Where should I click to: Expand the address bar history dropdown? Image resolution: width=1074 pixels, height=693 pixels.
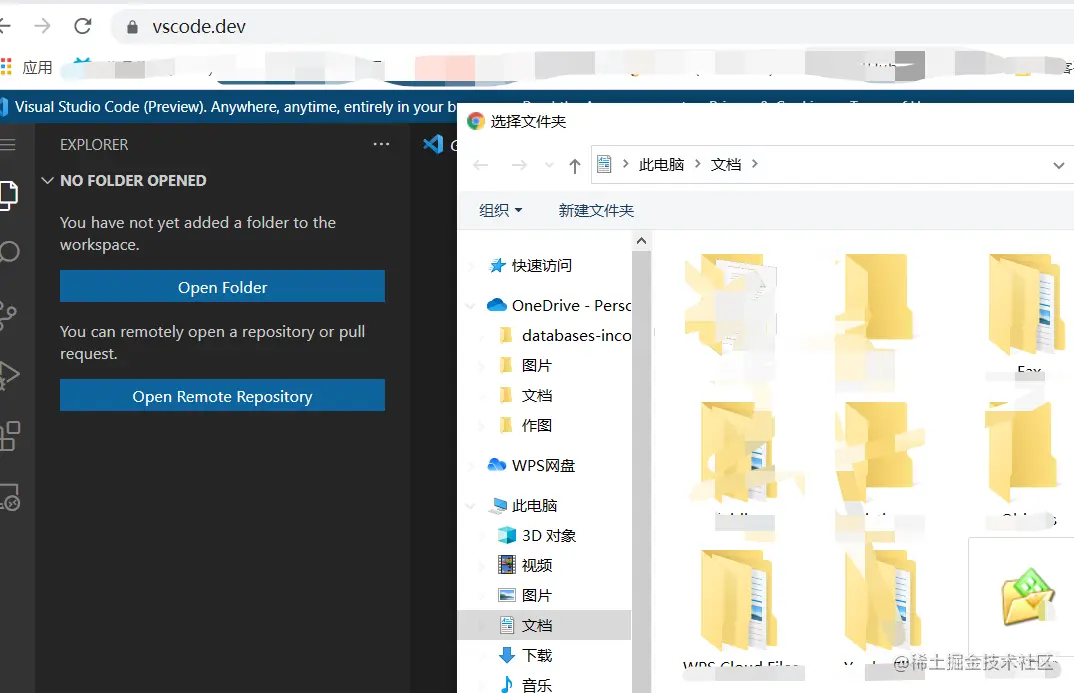click(1058, 165)
